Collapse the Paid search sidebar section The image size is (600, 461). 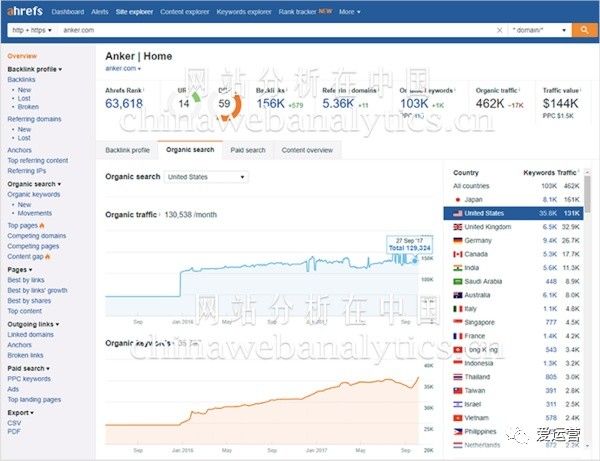tap(28, 368)
